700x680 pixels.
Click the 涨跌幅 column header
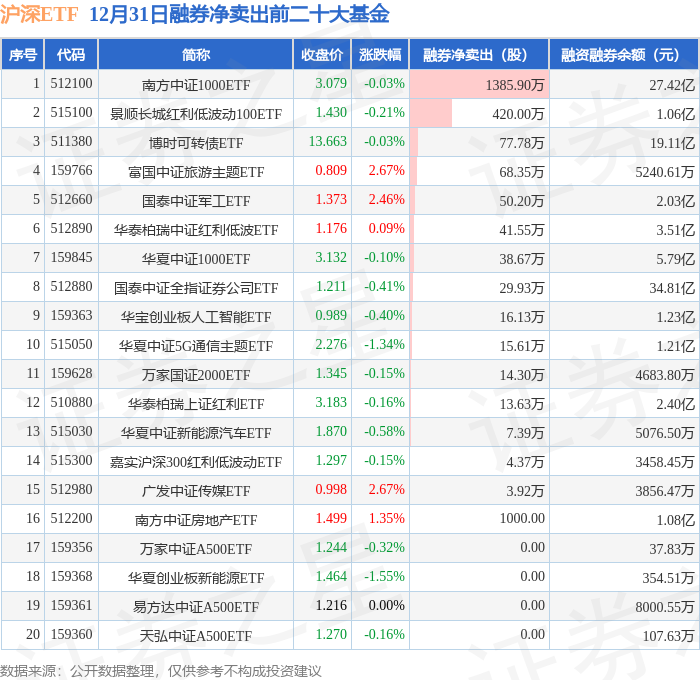pyautogui.click(x=380, y=54)
